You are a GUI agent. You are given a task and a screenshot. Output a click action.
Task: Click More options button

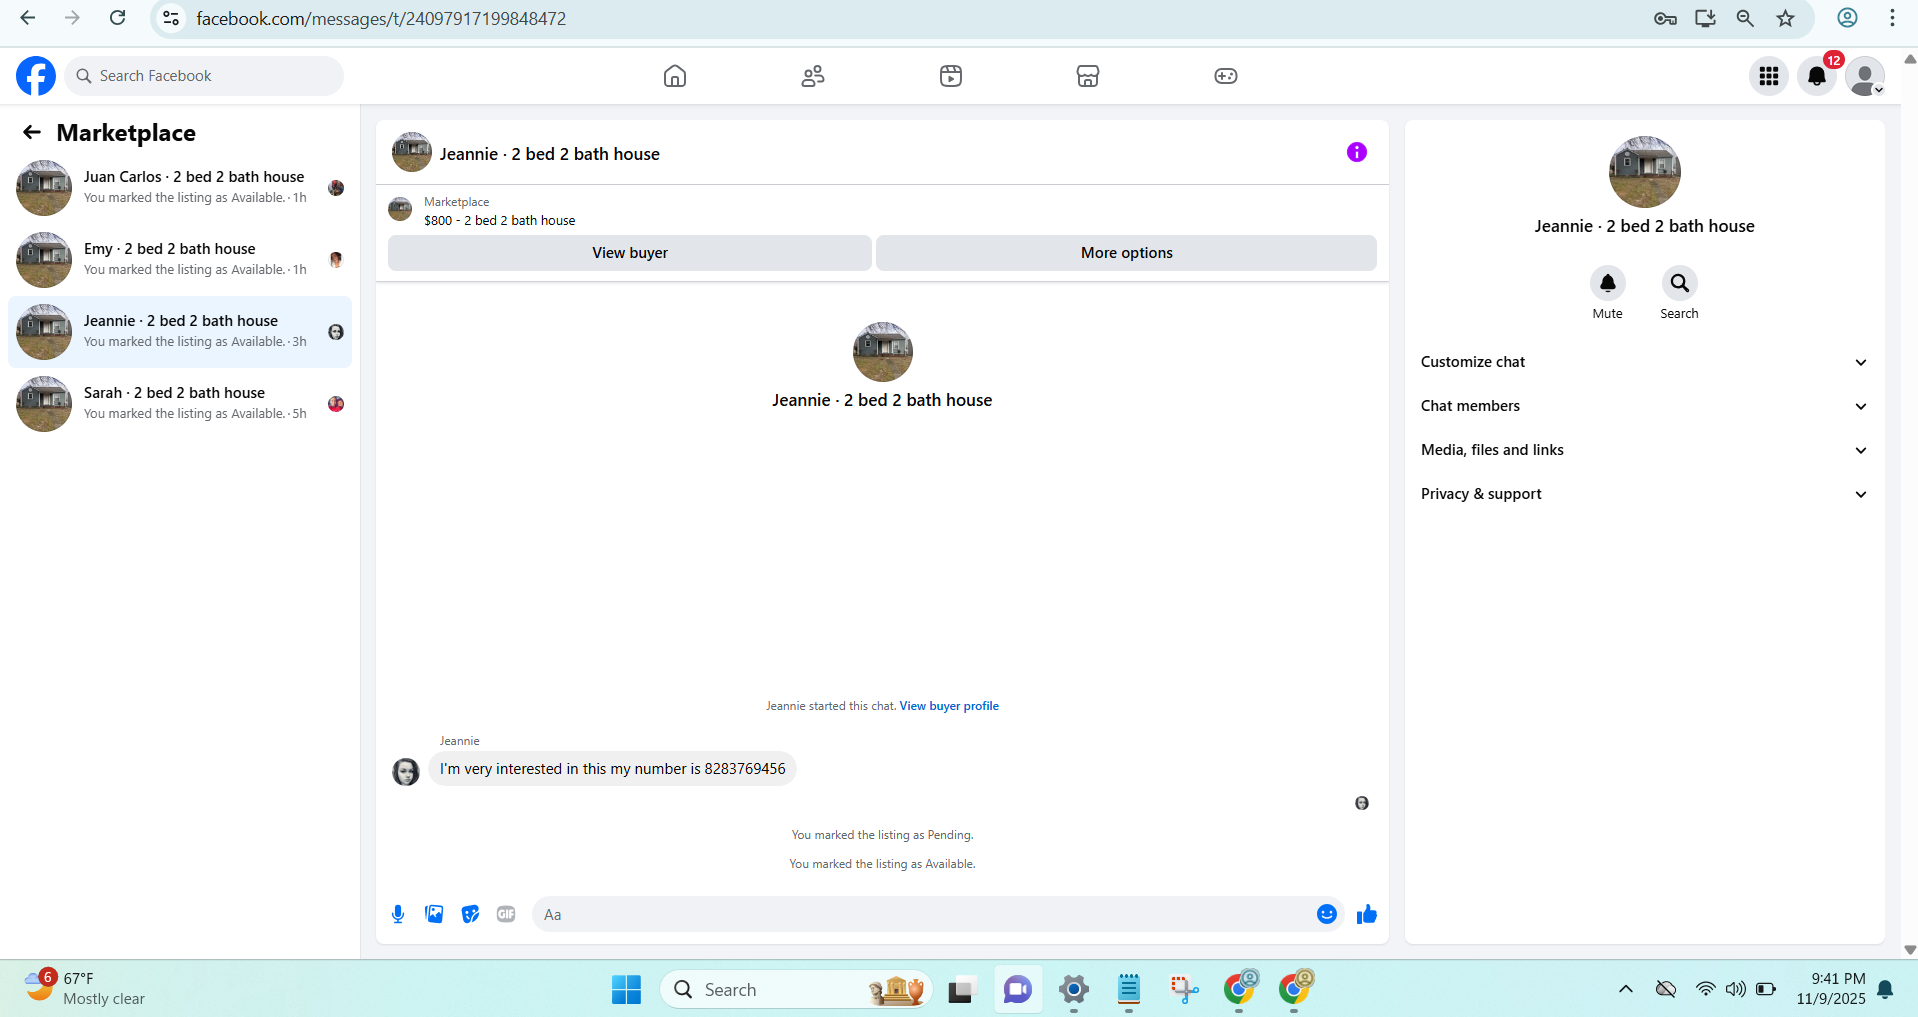tap(1126, 253)
